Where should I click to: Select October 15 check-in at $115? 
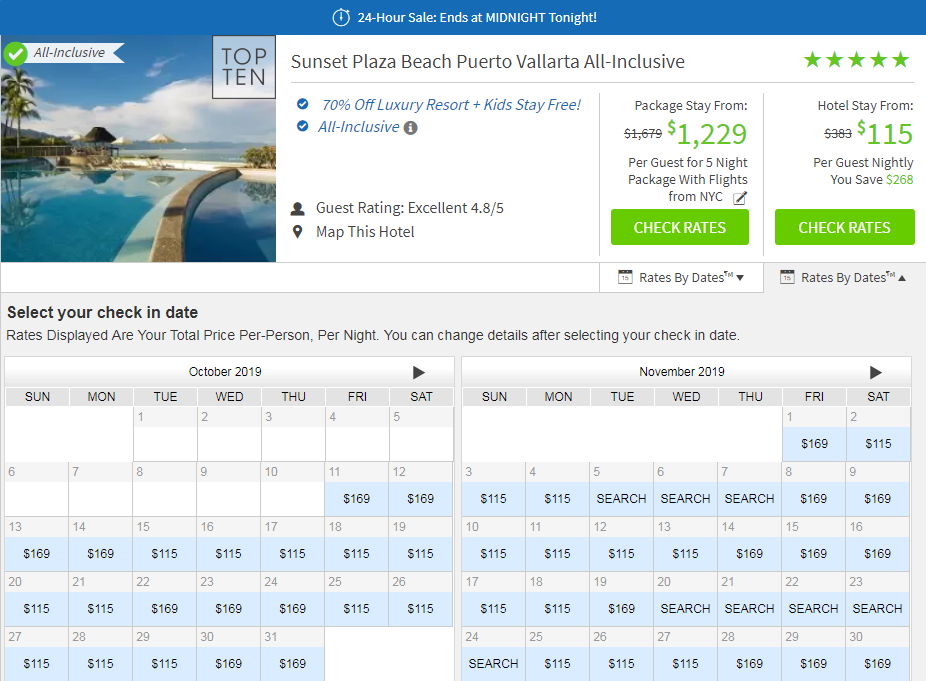[x=164, y=554]
